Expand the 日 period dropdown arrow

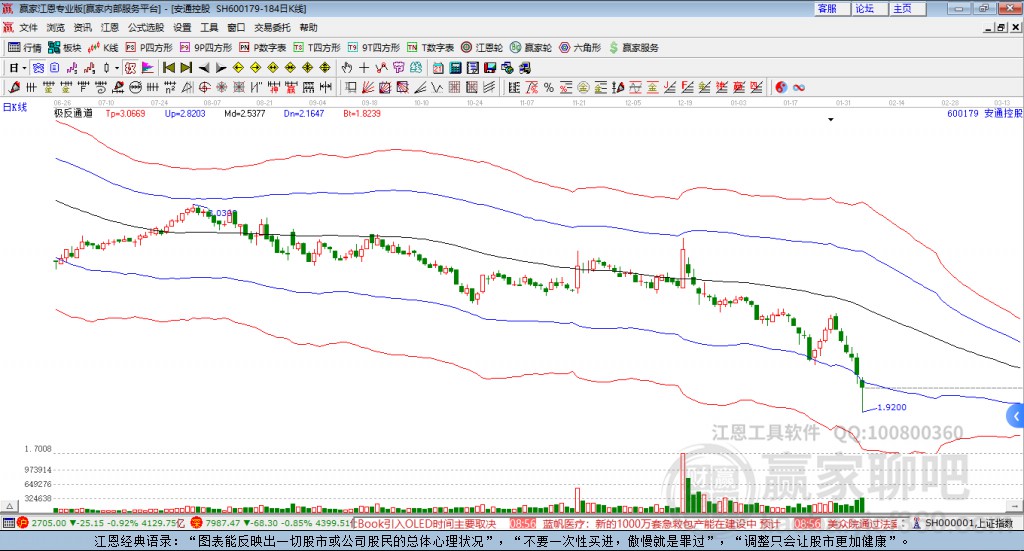[24, 68]
